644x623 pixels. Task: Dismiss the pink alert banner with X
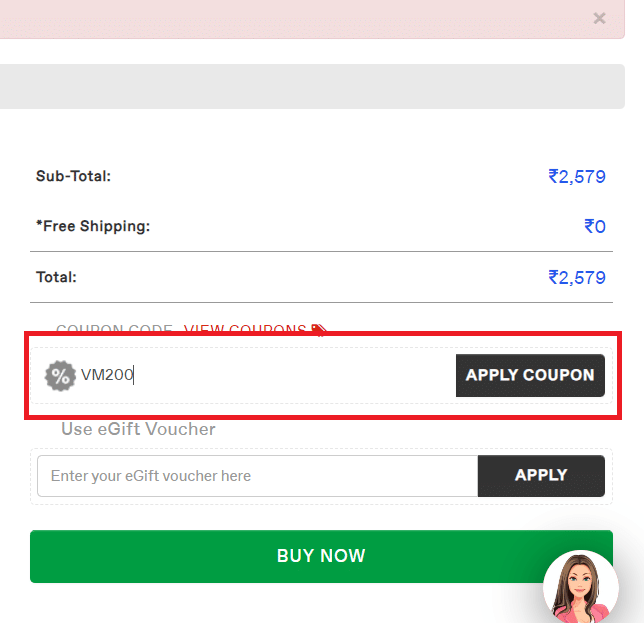click(x=599, y=18)
